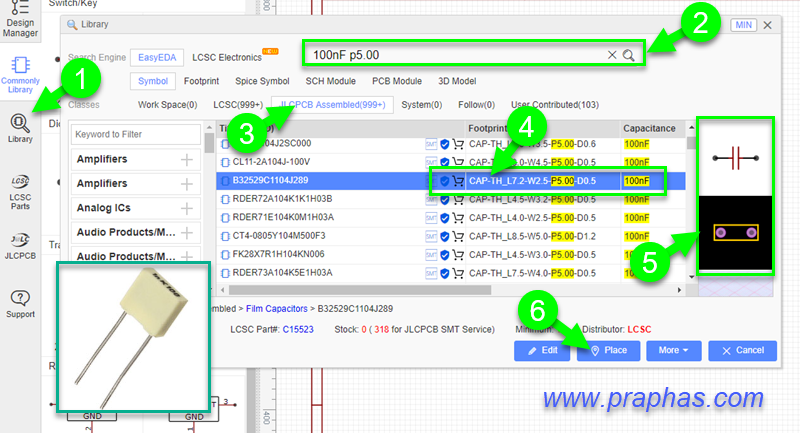The height and width of the screenshot is (433, 800).
Task: Open LCSC part number C15523 link
Action: point(298,329)
